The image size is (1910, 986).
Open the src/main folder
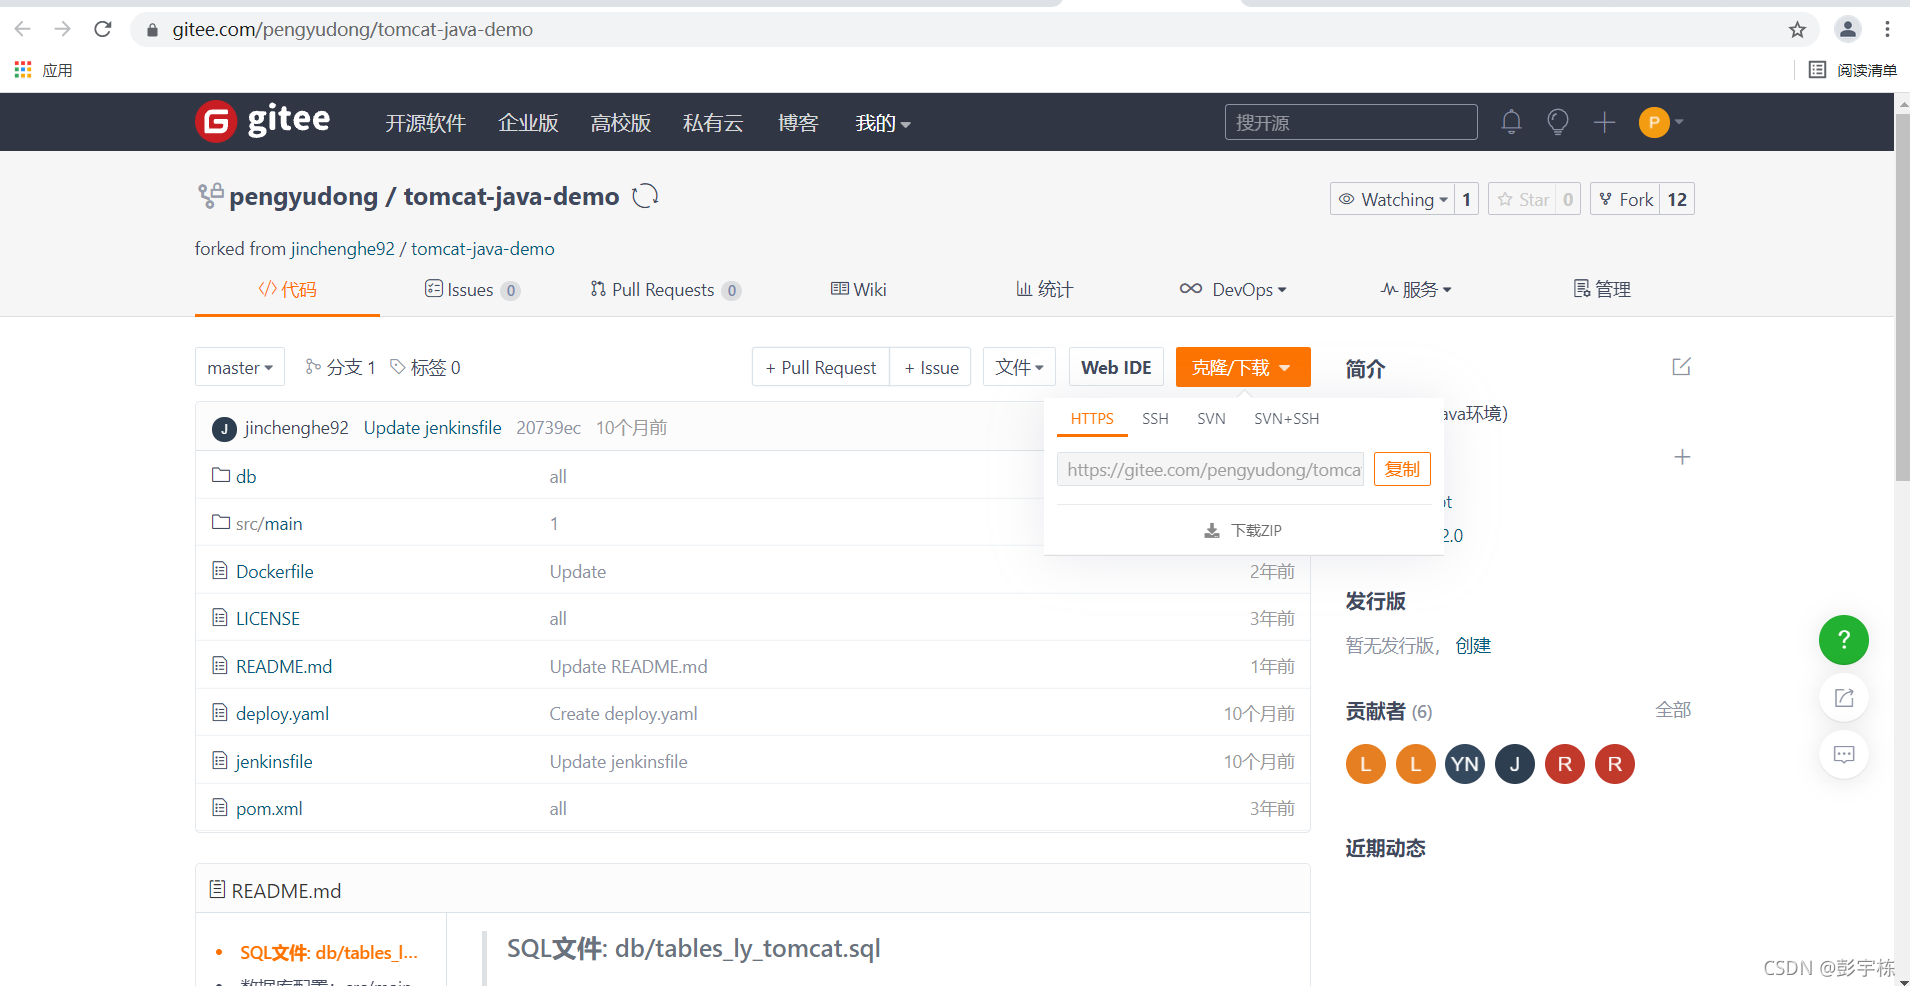tap(269, 523)
